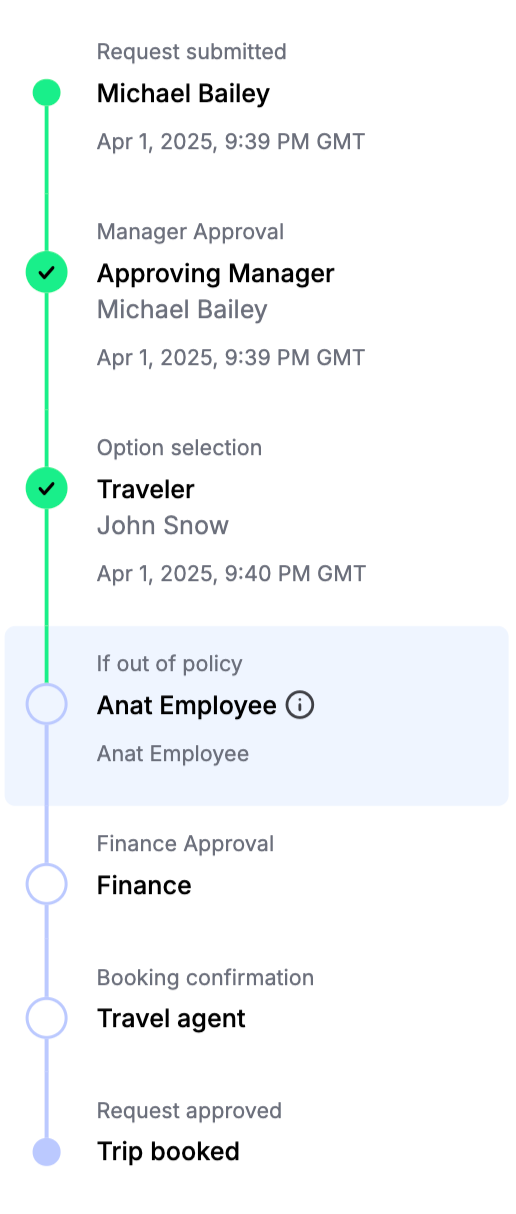Click the green checkmark for Manager Approval
The width and height of the screenshot is (516, 1214).
pyautogui.click(x=46, y=272)
